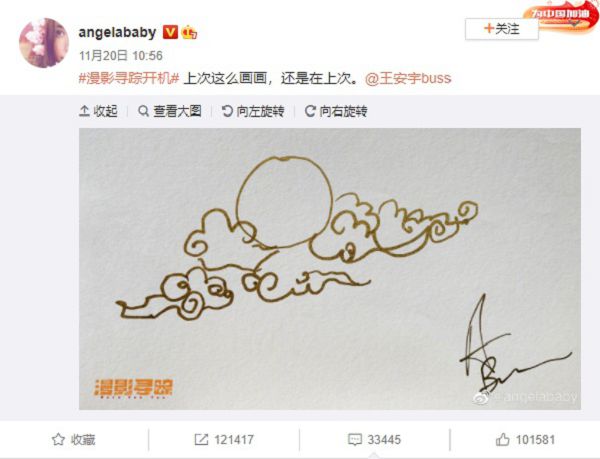The width and height of the screenshot is (600, 459).
Task: Rotate the image right with 向右旋转
Action: [x=336, y=111]
